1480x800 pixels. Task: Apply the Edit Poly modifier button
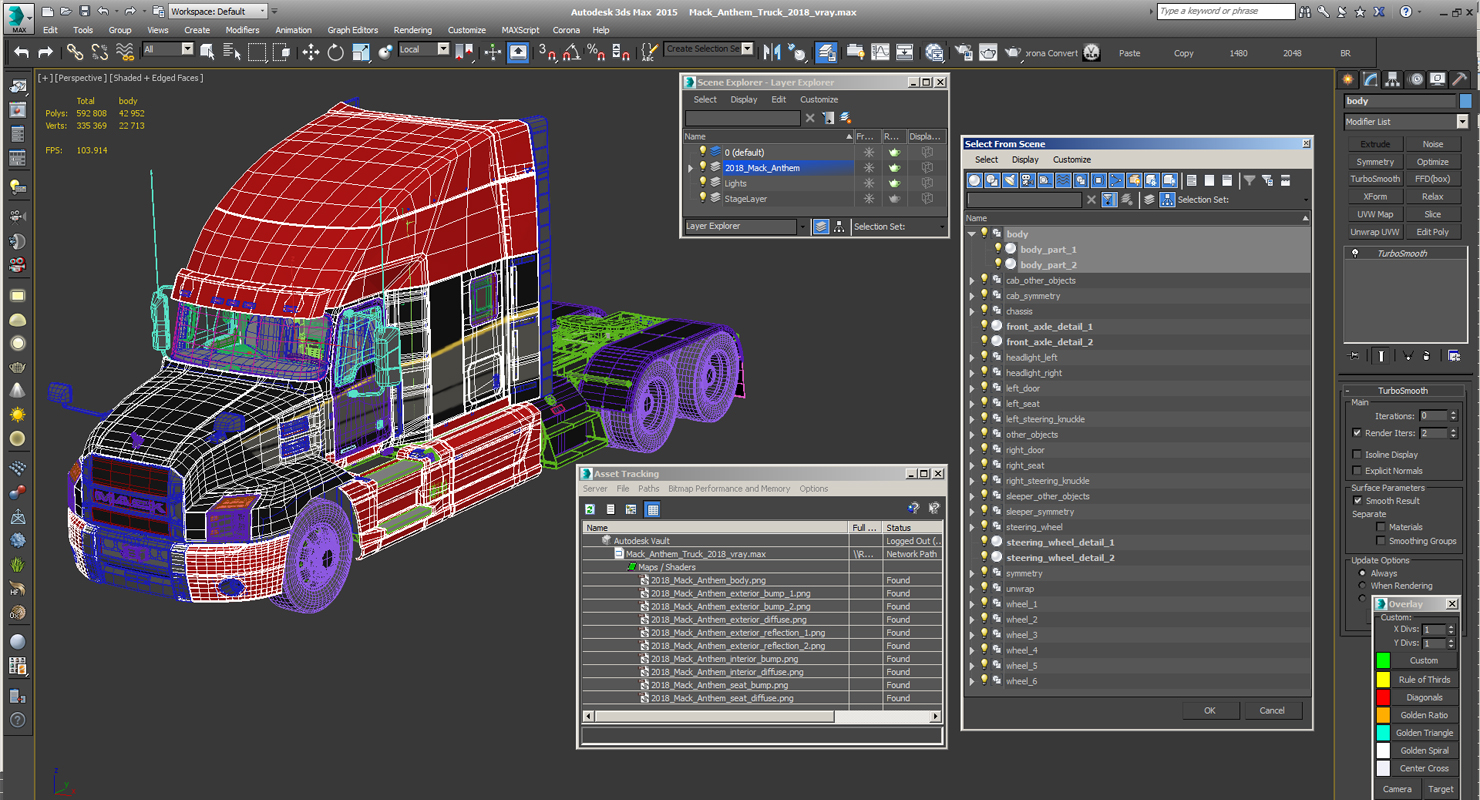coord(1432,232)
